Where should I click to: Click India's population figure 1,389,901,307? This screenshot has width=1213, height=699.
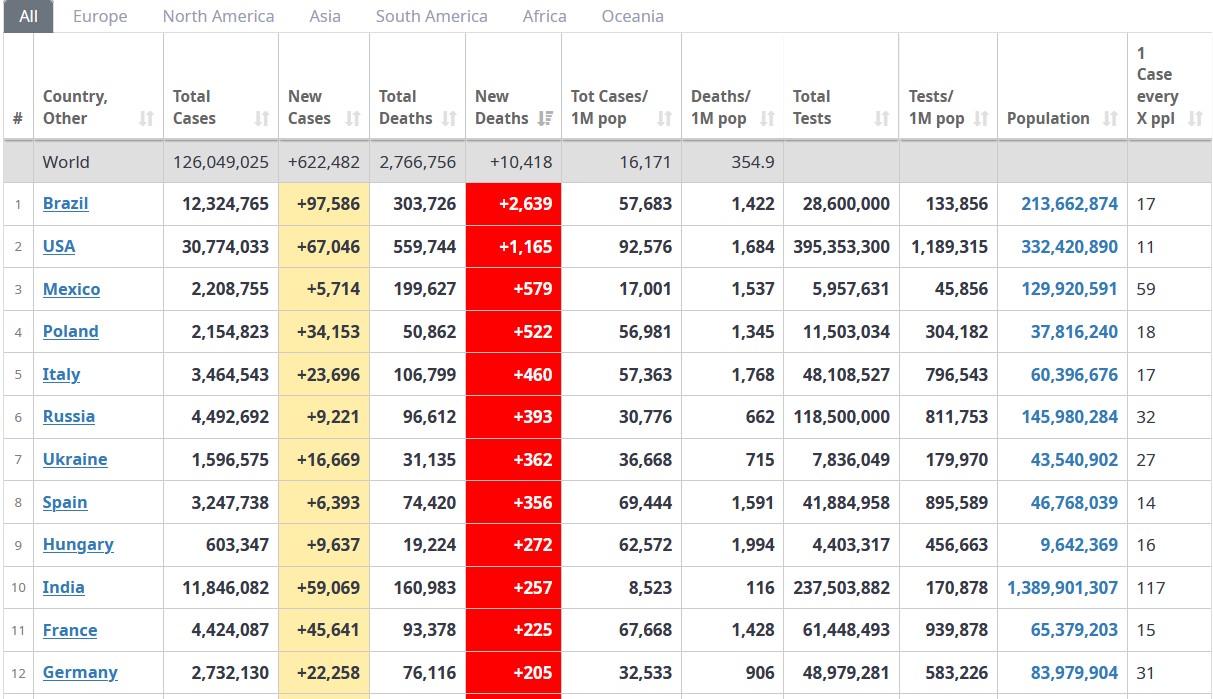coord(1062,587)
